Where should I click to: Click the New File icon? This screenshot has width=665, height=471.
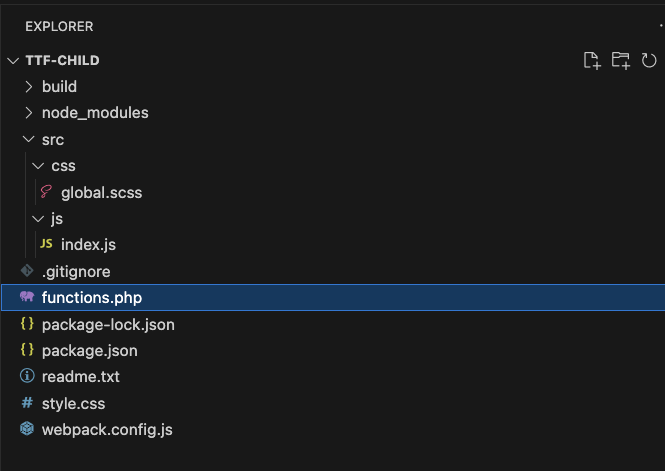tap(592, 60)
